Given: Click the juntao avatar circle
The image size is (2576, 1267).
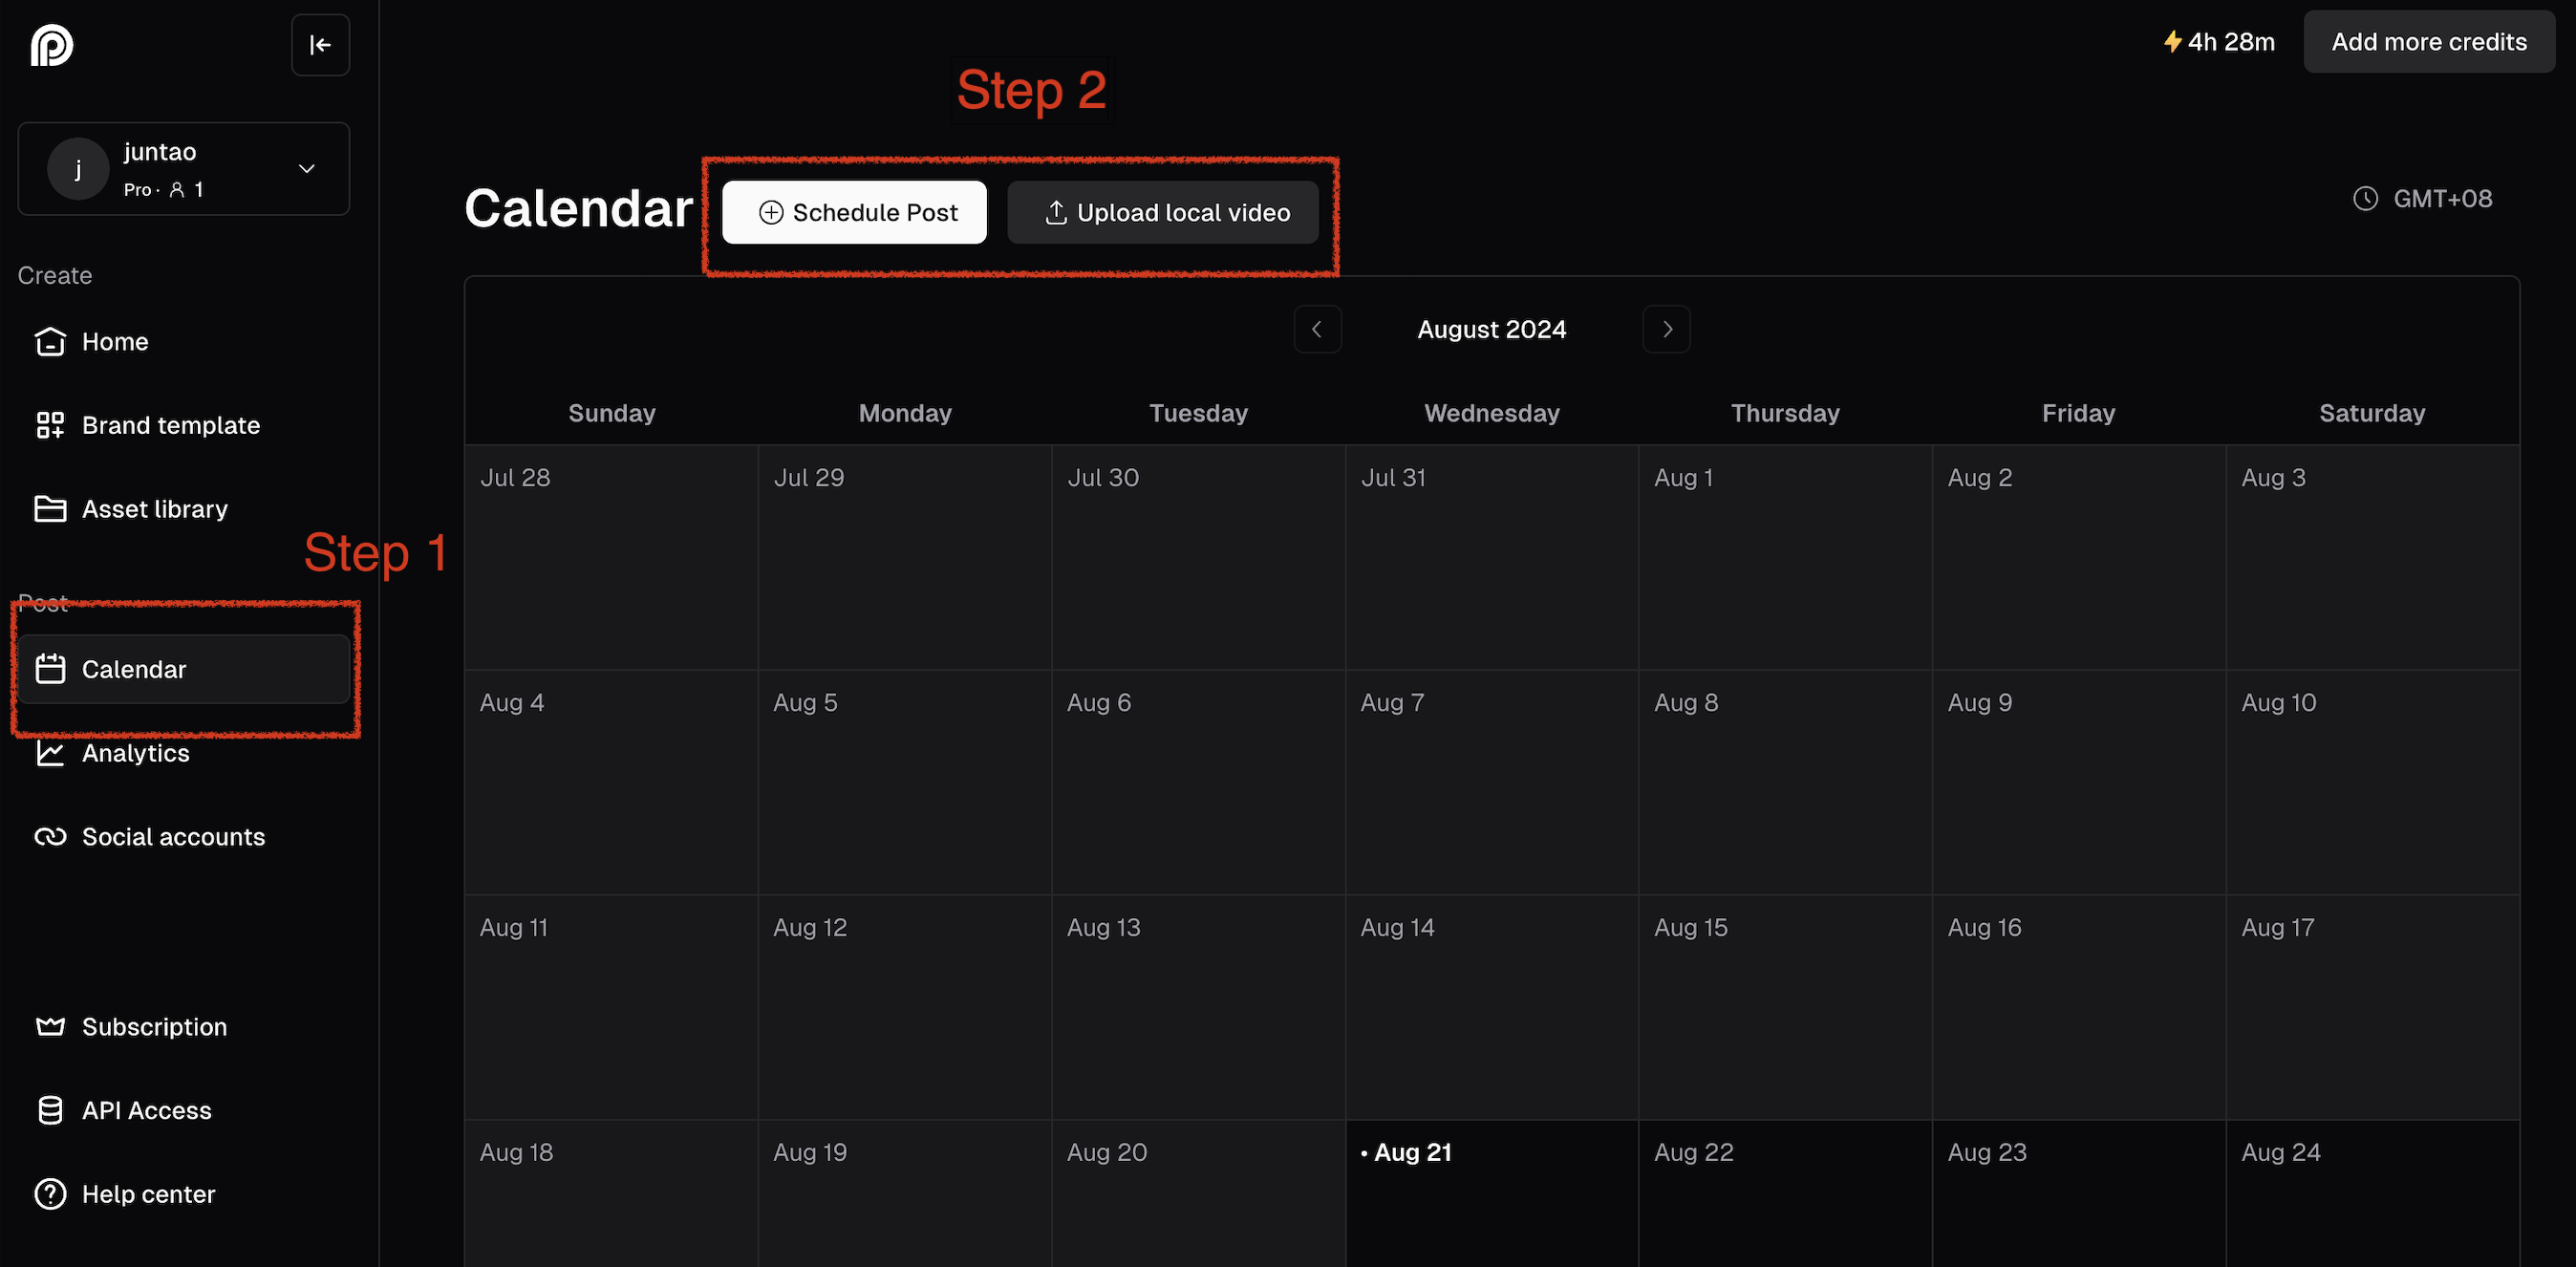Looking at the screenshot, I should click(78, 169).
